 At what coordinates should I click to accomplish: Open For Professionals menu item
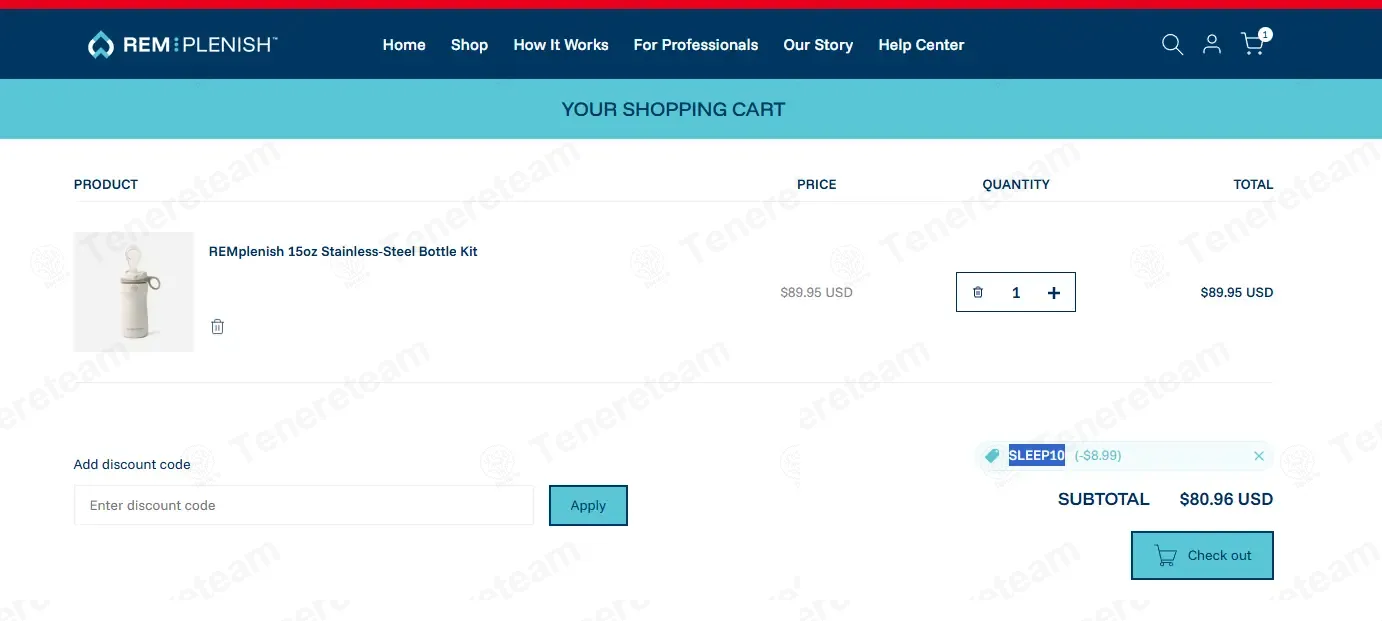pyautogui.click(x=696, y=45)
